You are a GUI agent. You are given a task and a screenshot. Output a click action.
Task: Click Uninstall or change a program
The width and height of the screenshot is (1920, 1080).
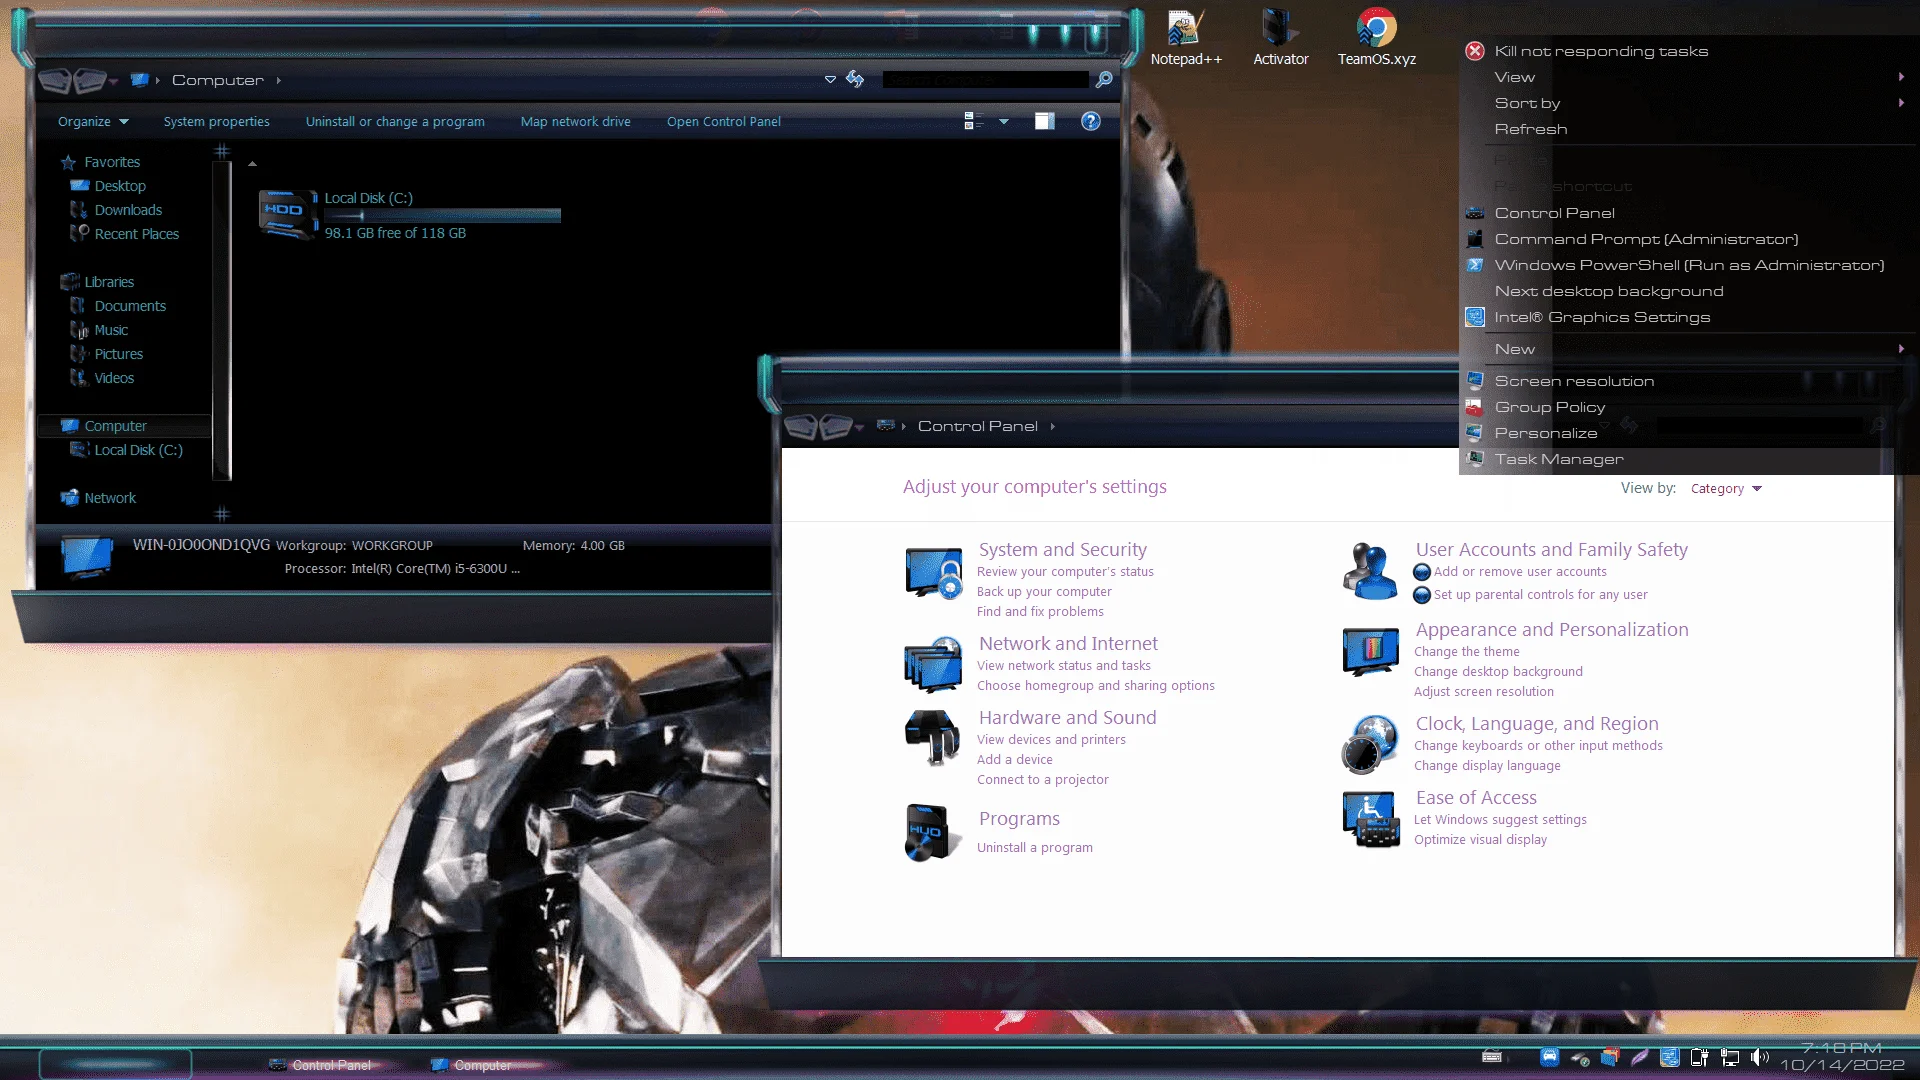click(x=395, y=121)
